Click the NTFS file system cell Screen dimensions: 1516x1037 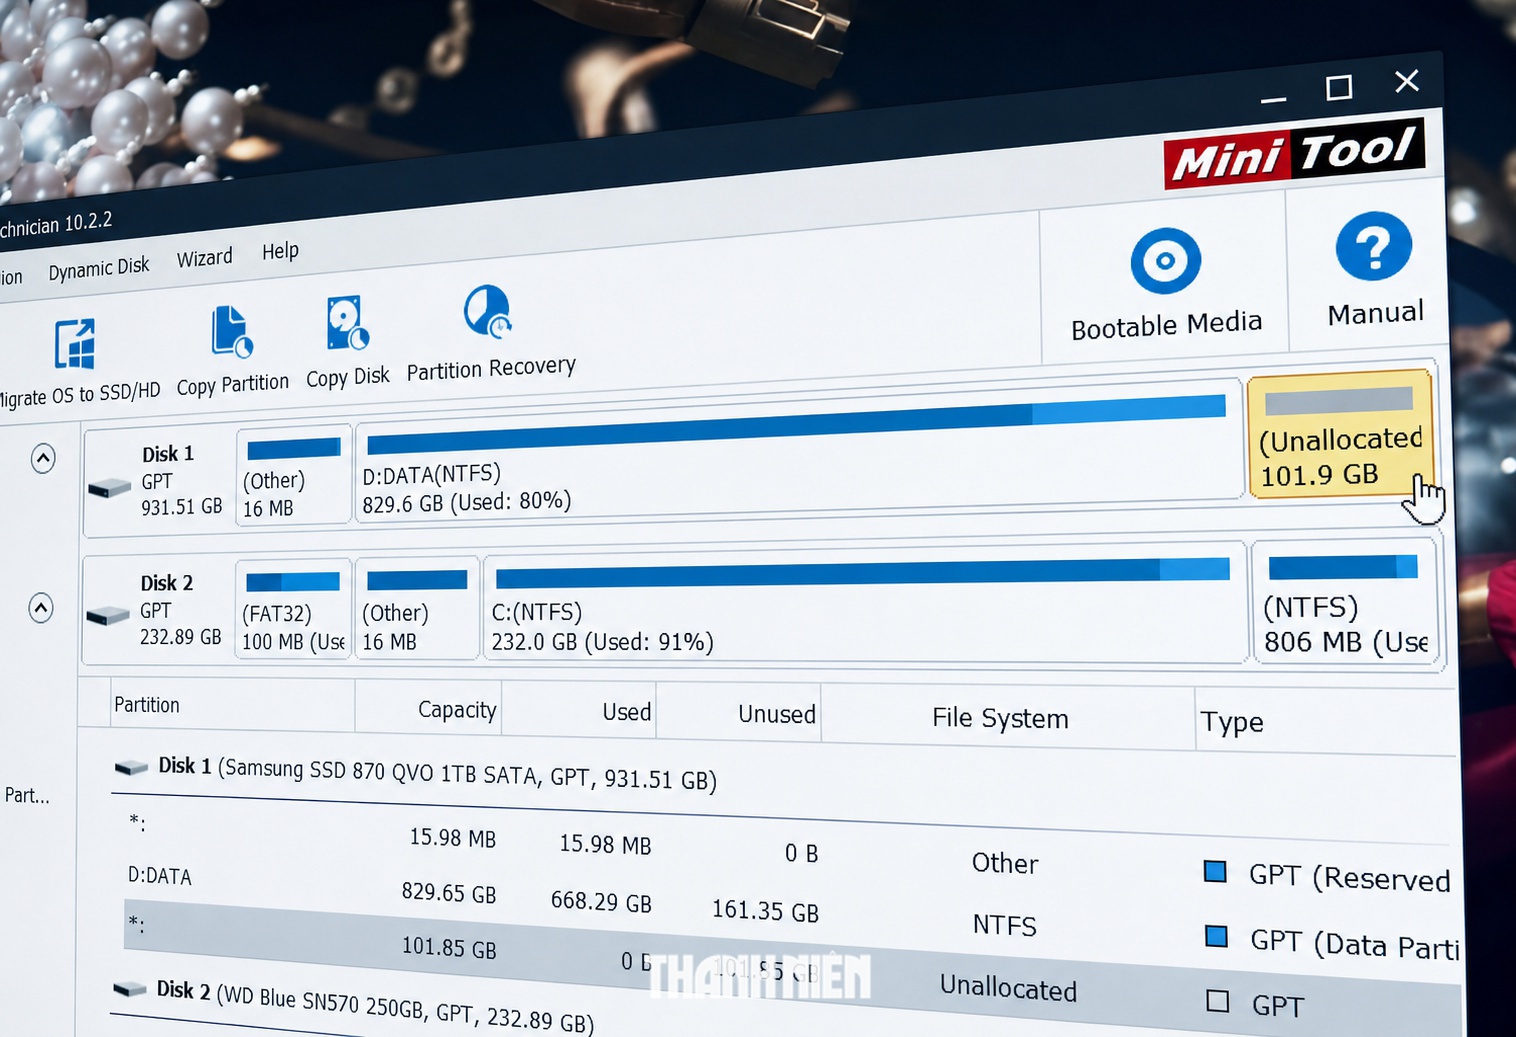click(1004, 925)
